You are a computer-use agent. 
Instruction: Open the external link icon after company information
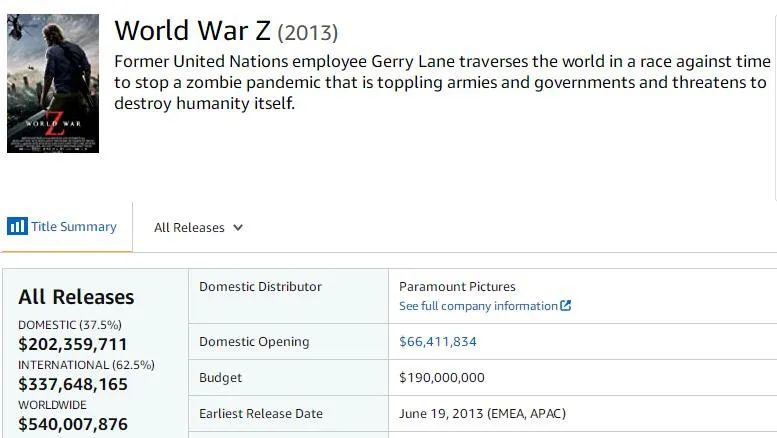point(565,306)
